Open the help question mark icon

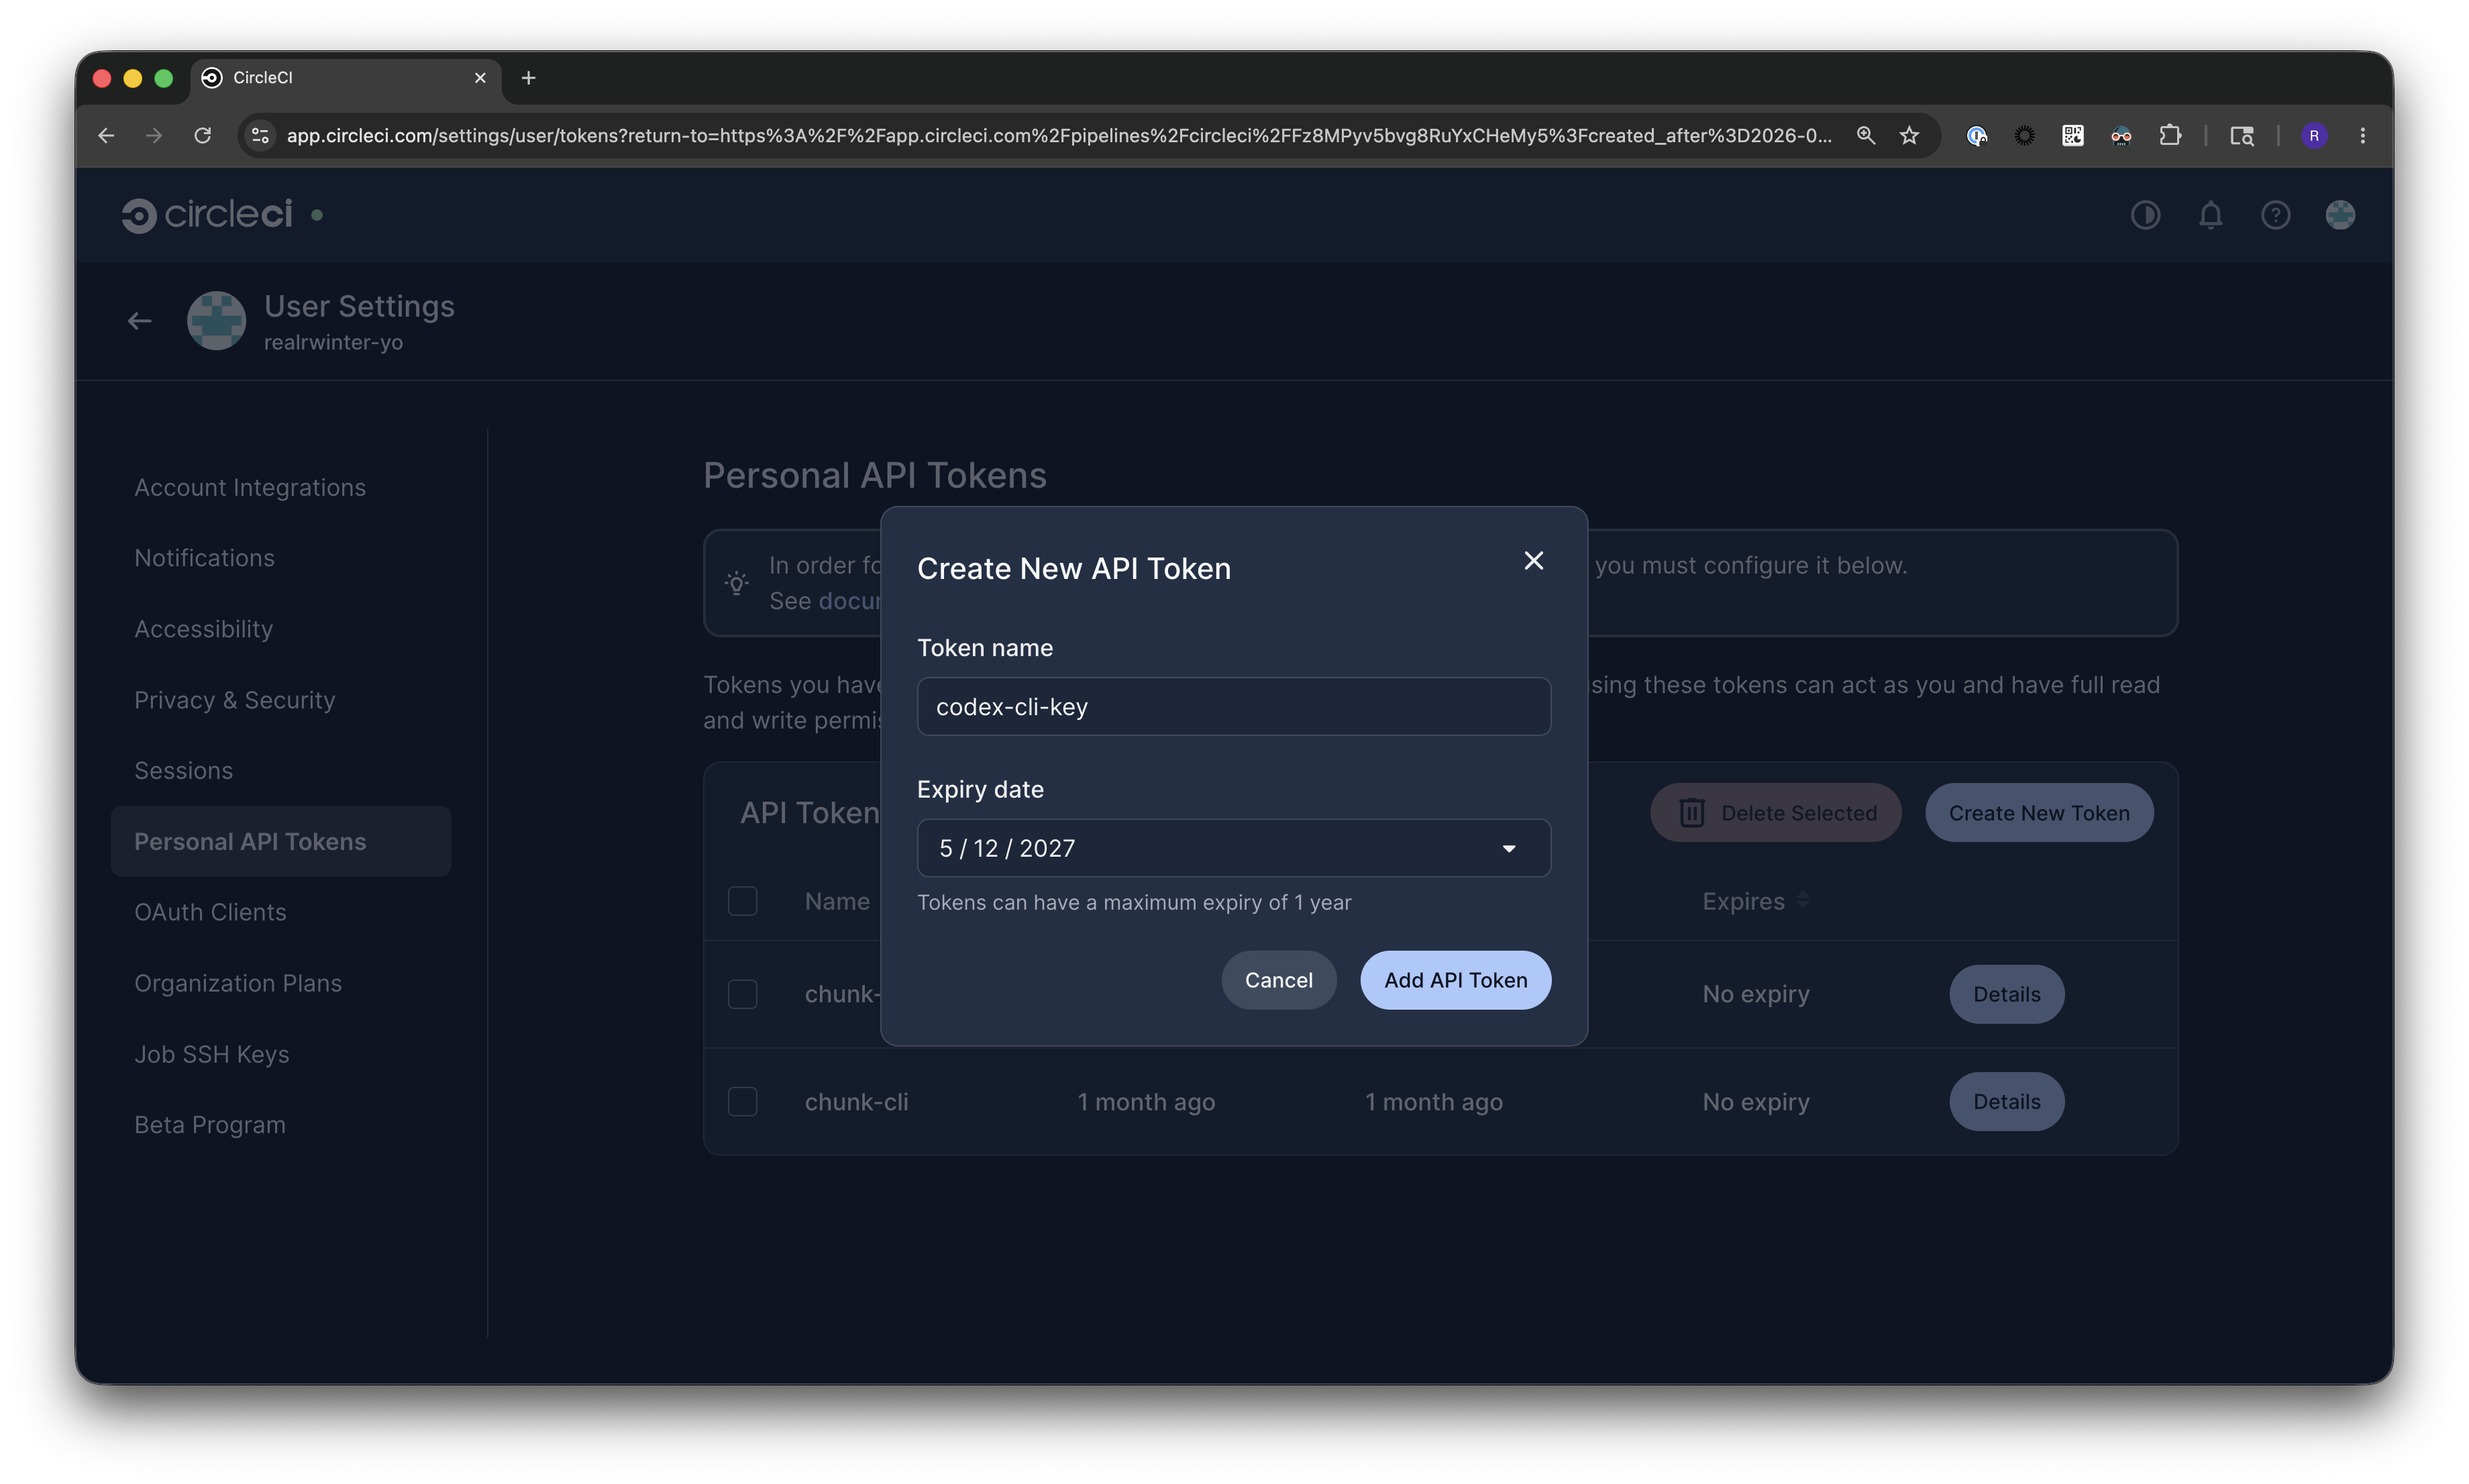[2275, 215]
